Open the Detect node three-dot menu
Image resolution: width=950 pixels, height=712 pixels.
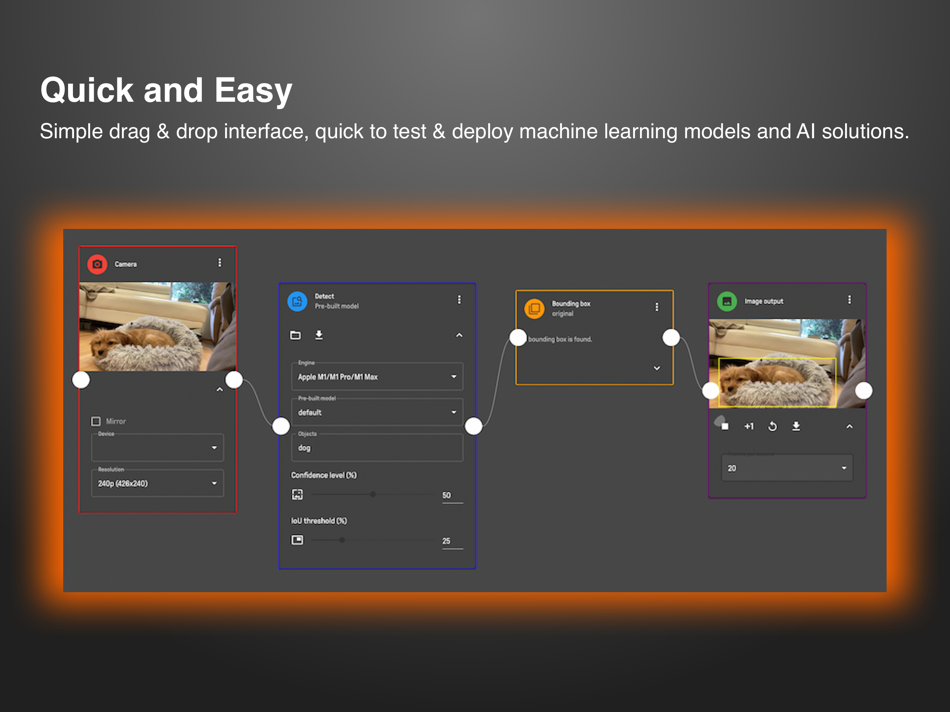pos(459,299)
